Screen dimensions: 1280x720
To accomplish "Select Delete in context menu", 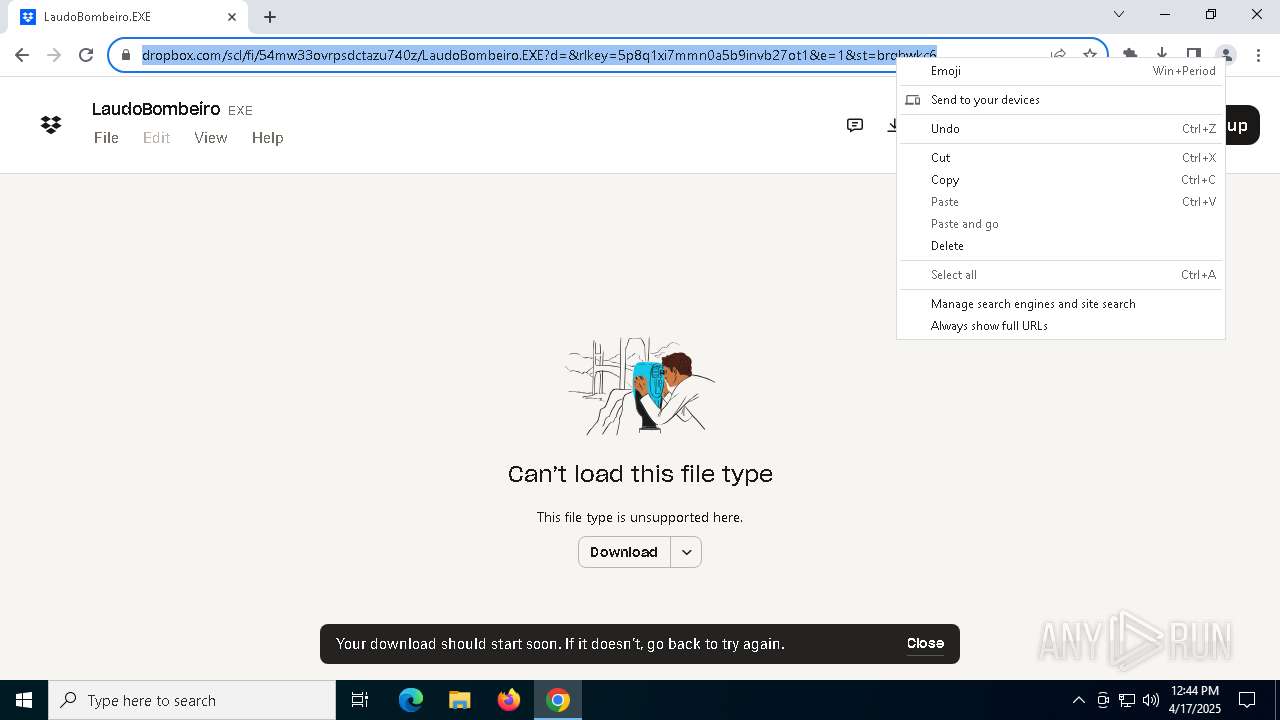I will [1061, 246].
